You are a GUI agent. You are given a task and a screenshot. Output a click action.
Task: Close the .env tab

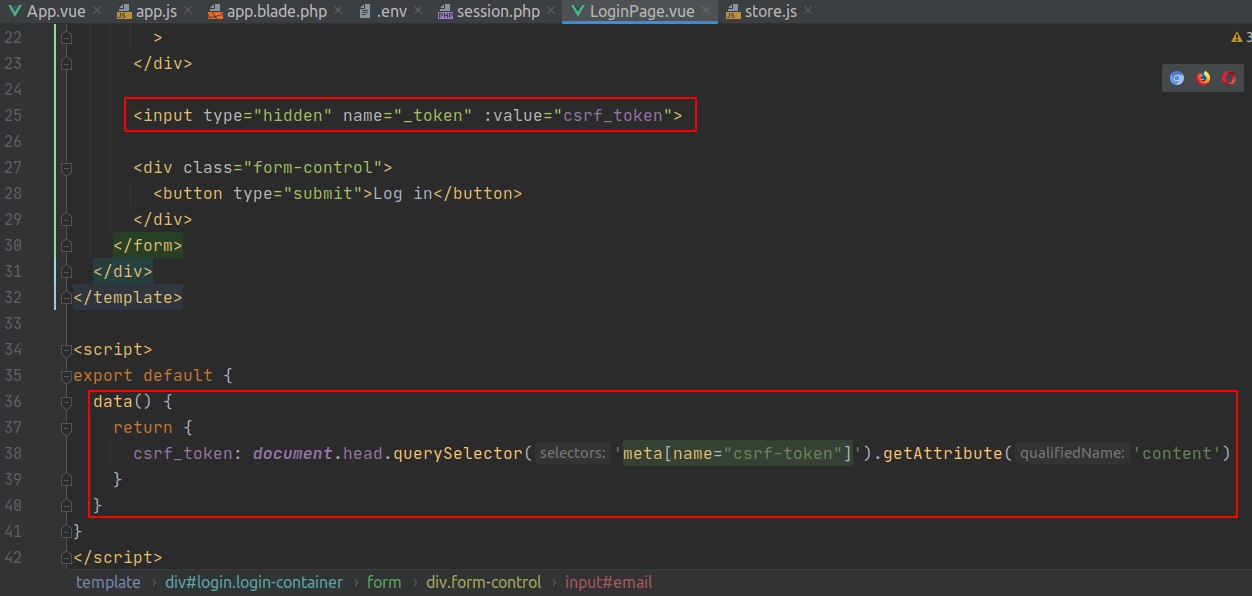click(418, 12)
